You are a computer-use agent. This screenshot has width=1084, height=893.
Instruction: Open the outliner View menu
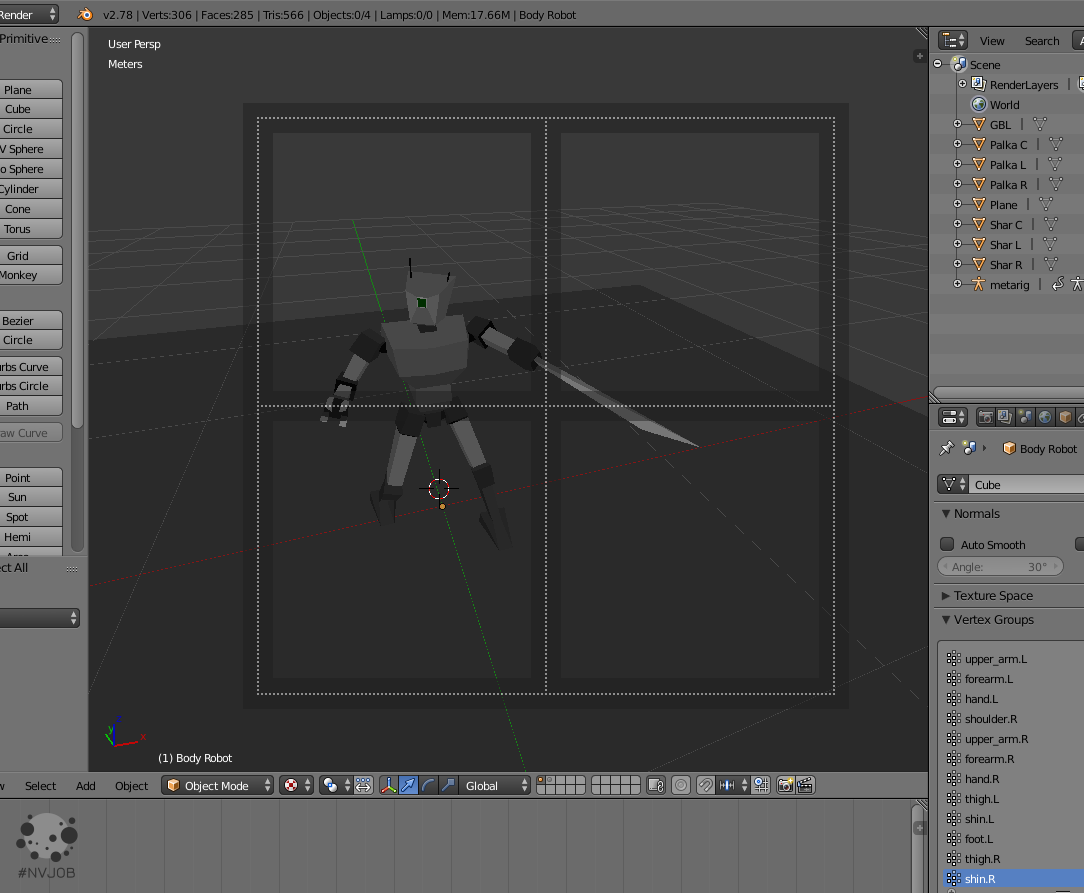click(991, 41)
